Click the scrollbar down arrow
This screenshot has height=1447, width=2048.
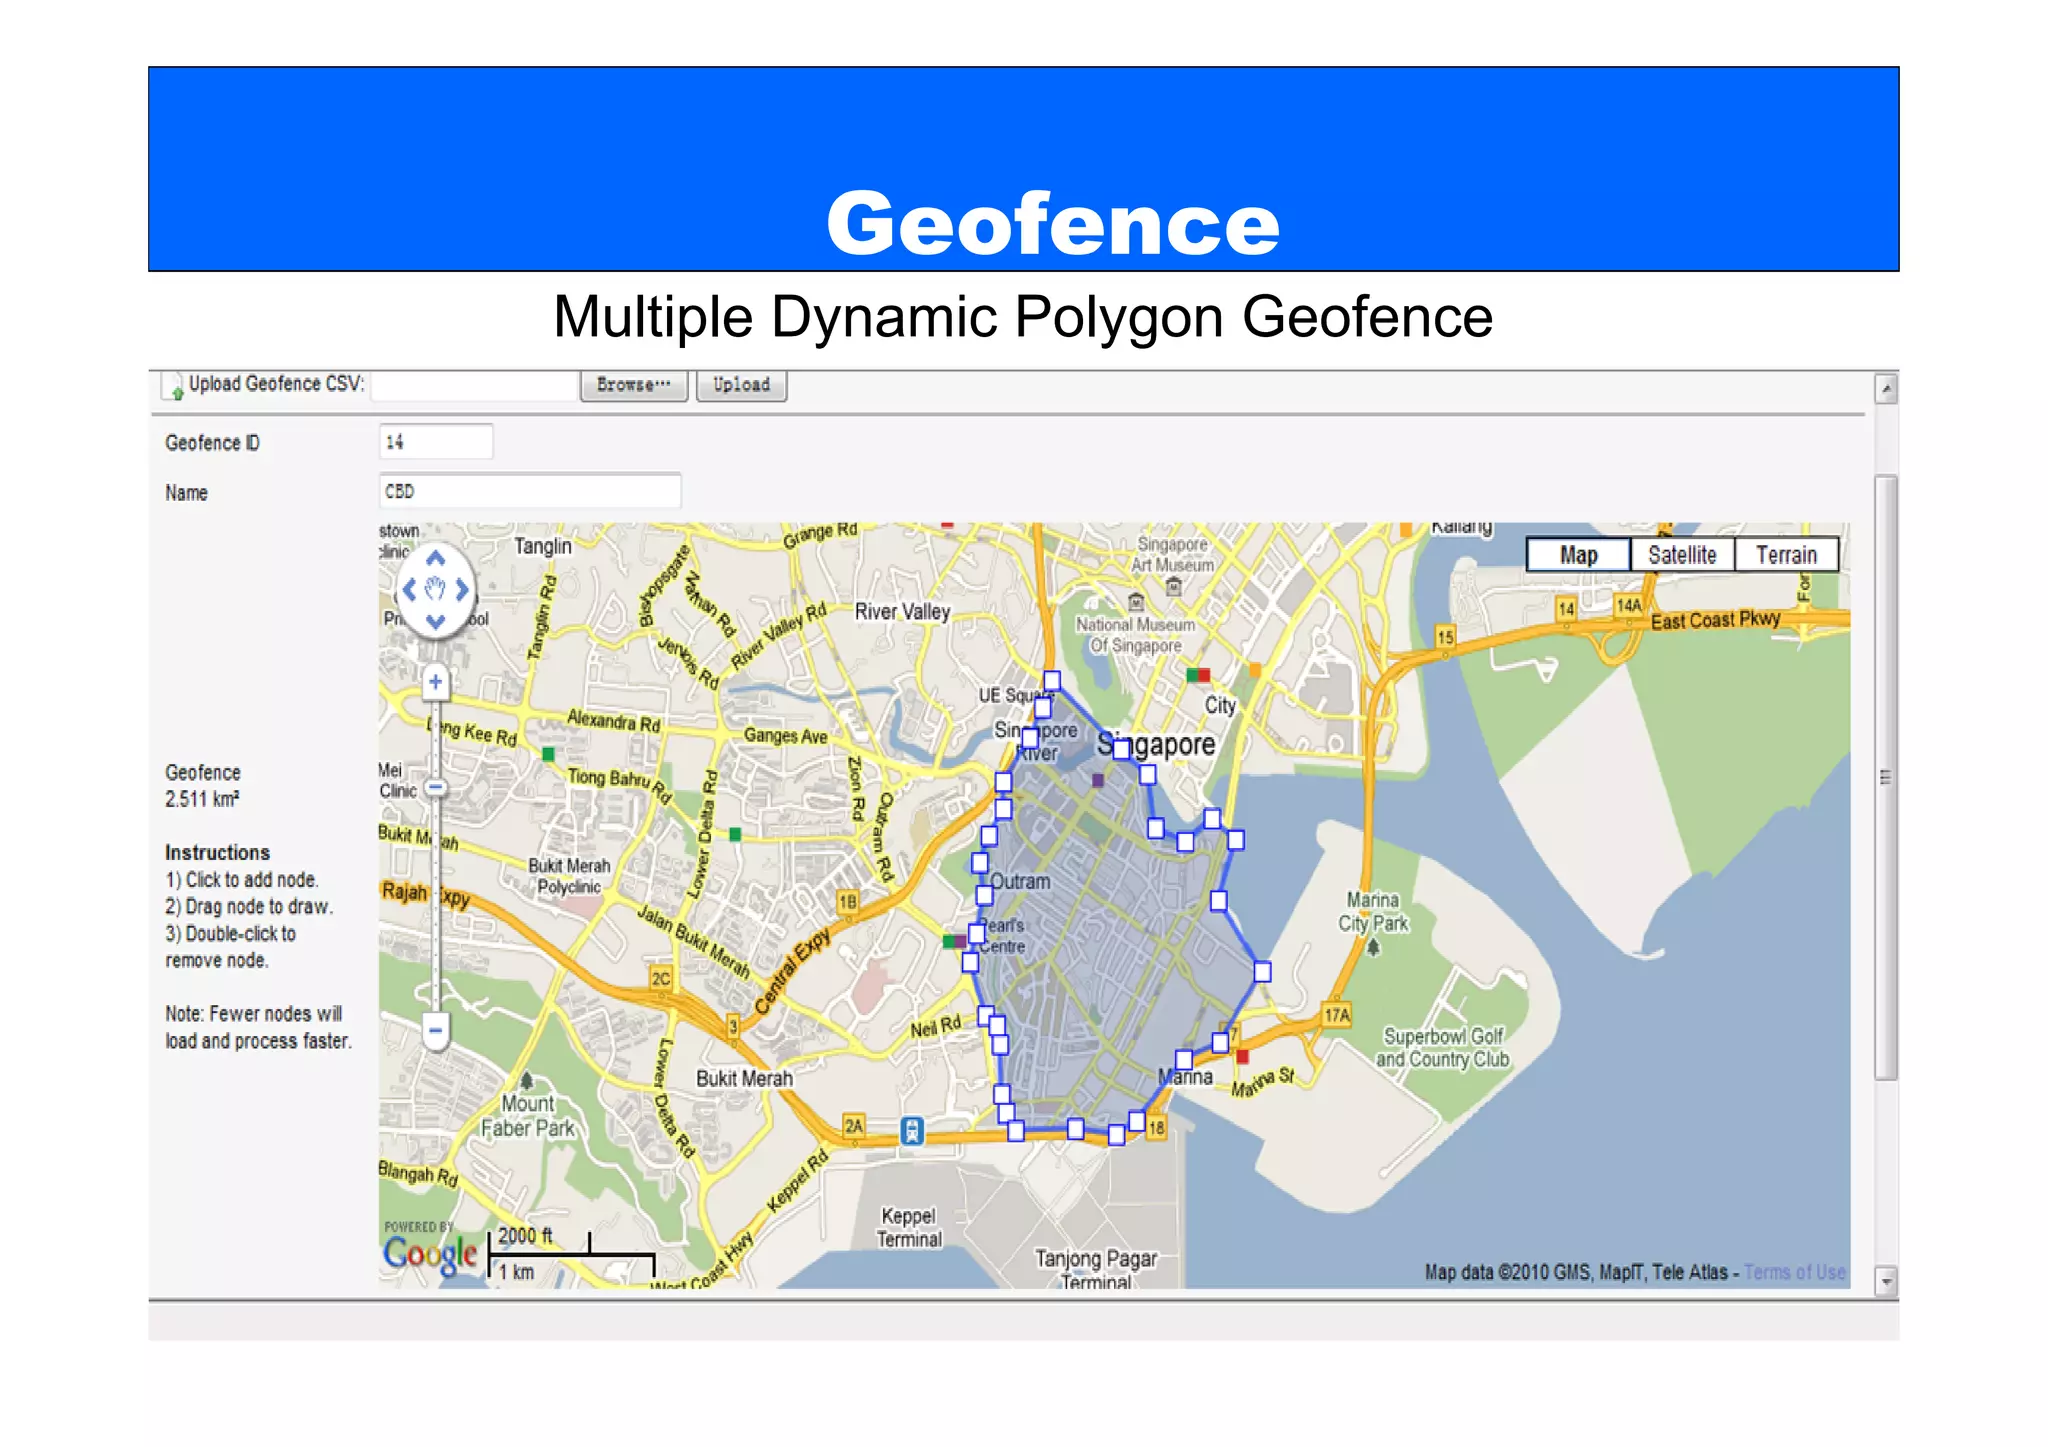(1886, 1281)
